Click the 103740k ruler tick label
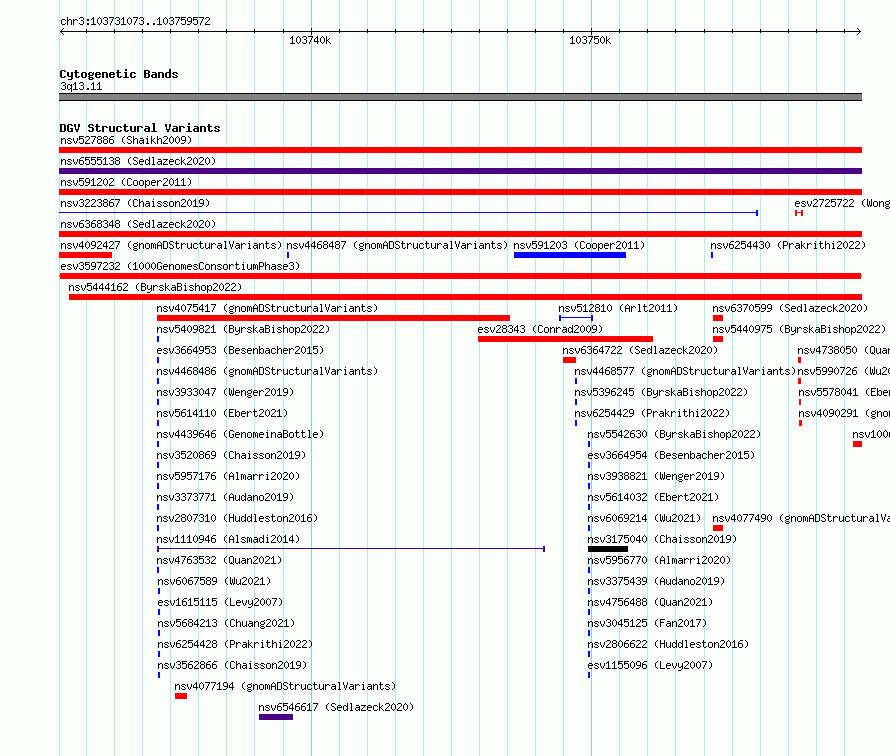Image resolution: width=890 pixels, height=756 pixels. pos(310,40)
